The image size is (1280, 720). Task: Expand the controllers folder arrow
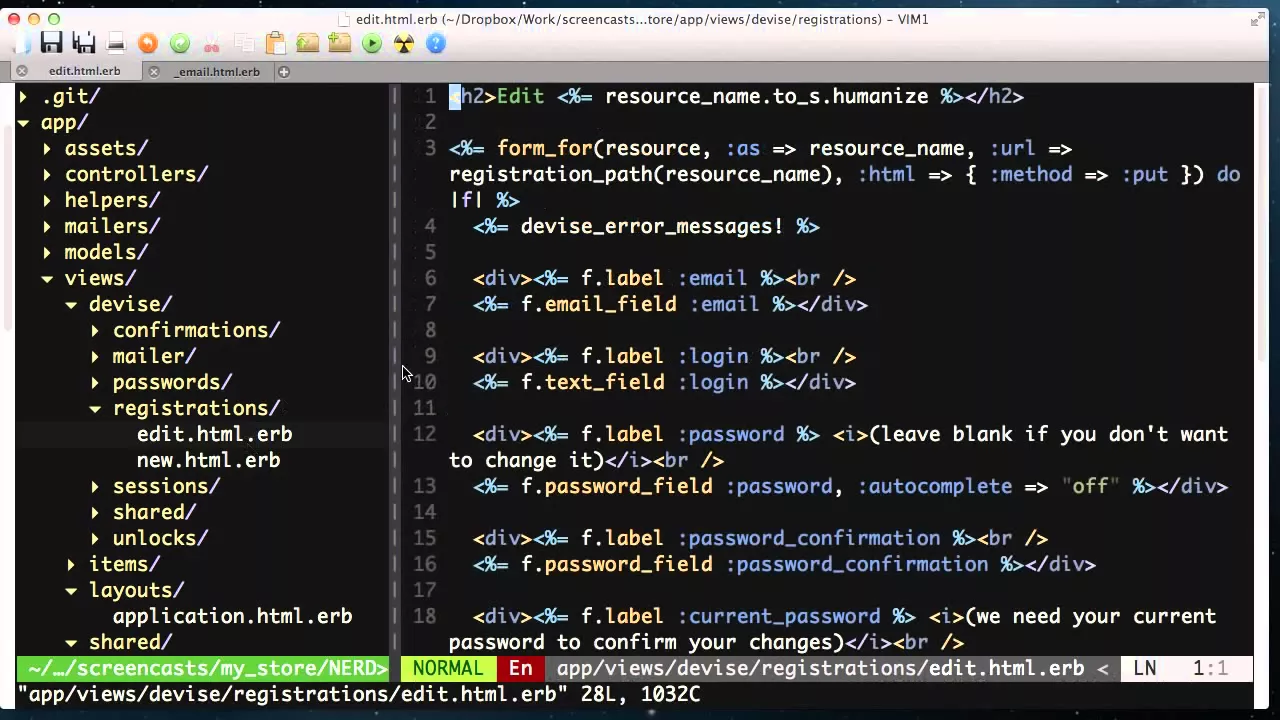click(x=47, y=175)
